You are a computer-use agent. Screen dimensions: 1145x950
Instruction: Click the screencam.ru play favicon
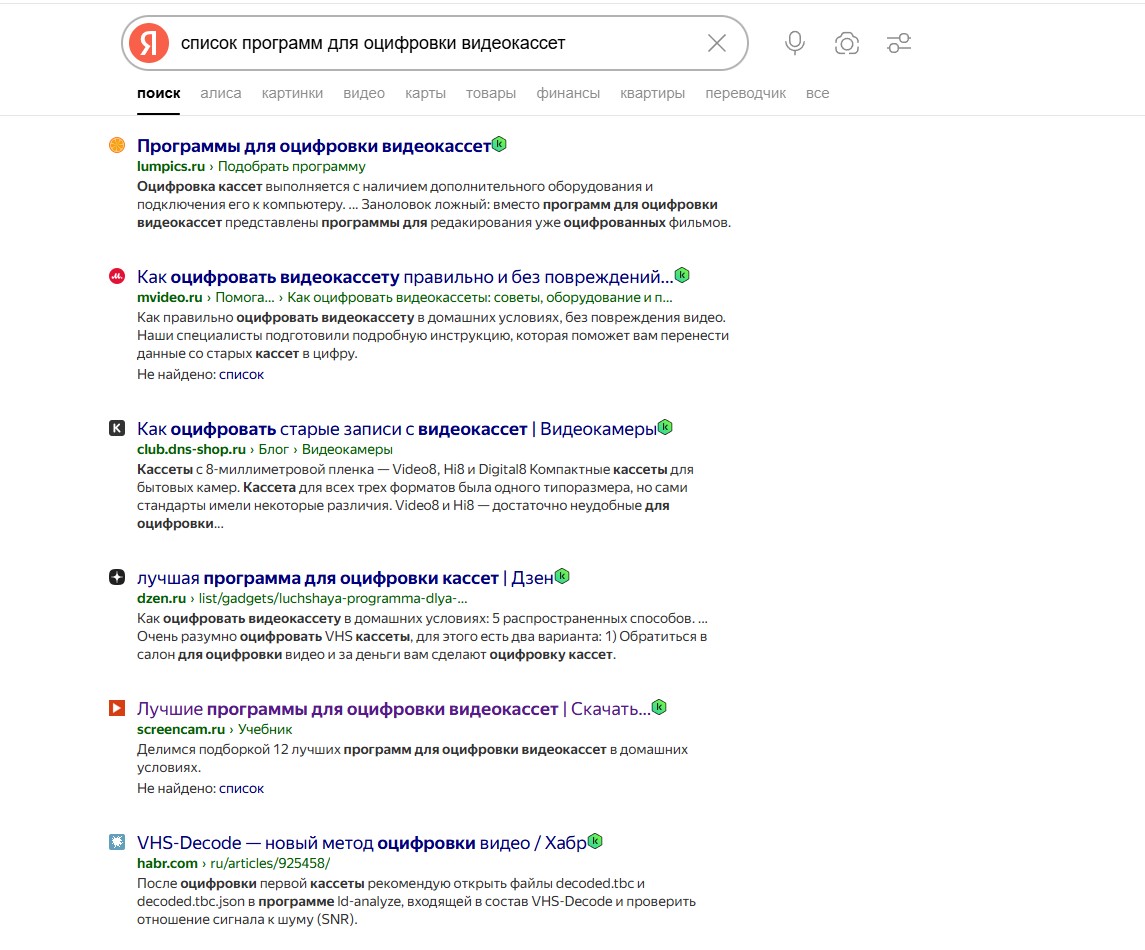coord(117,708)
